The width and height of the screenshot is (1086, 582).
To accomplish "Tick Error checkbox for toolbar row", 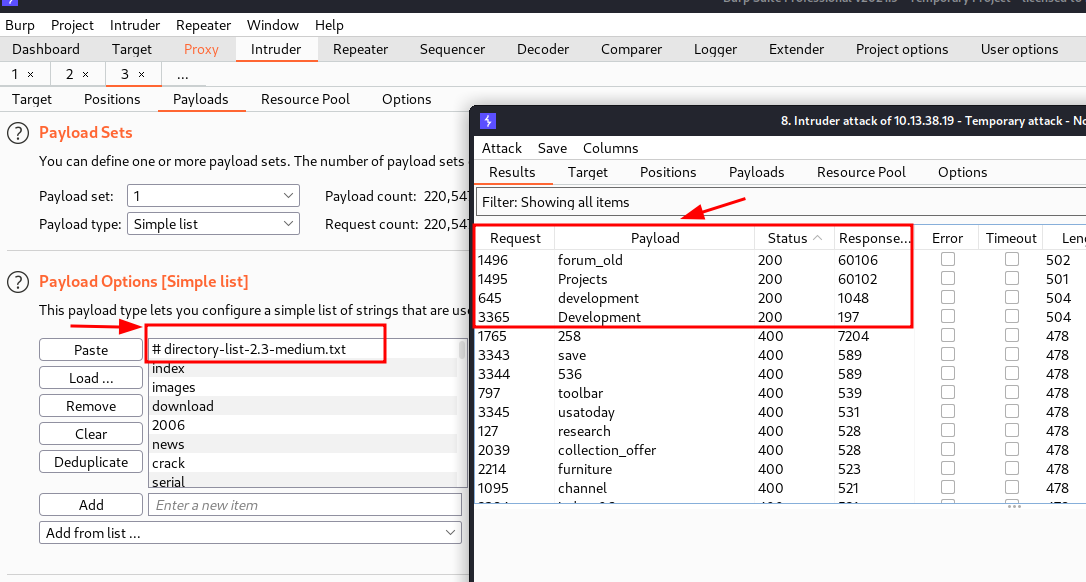I will tap(947, 392).
